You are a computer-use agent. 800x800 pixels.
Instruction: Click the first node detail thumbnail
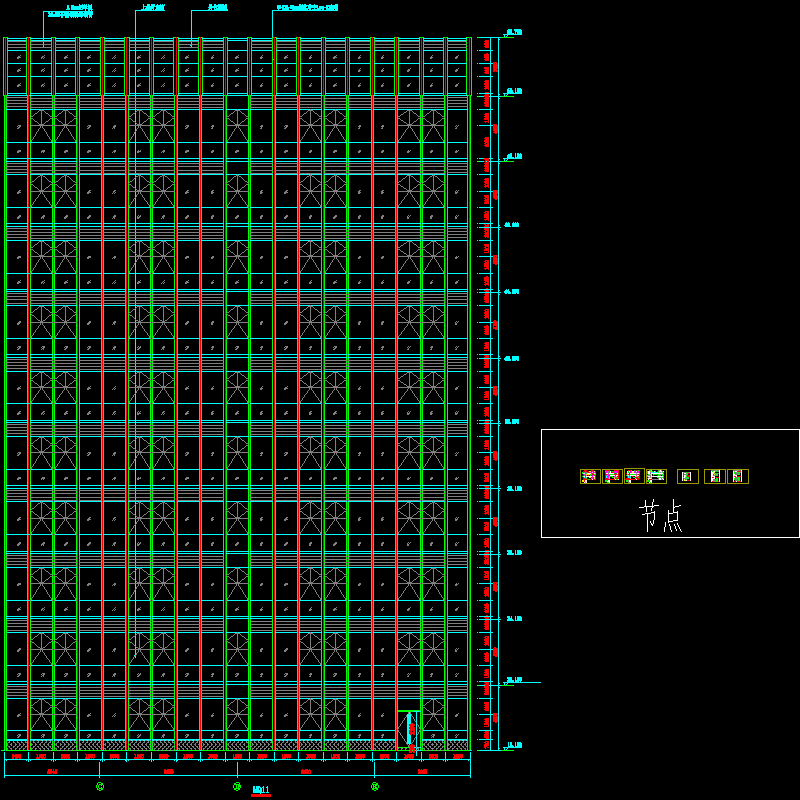pos(590,476)
